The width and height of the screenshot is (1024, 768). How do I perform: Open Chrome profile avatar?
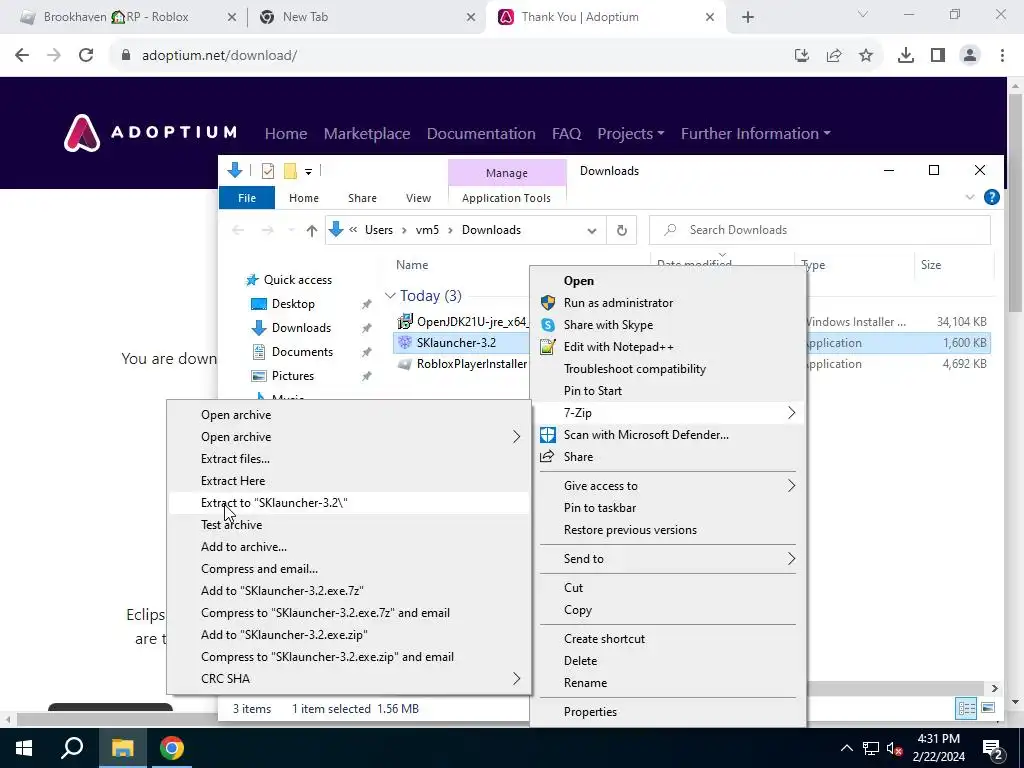coord(970,56)
